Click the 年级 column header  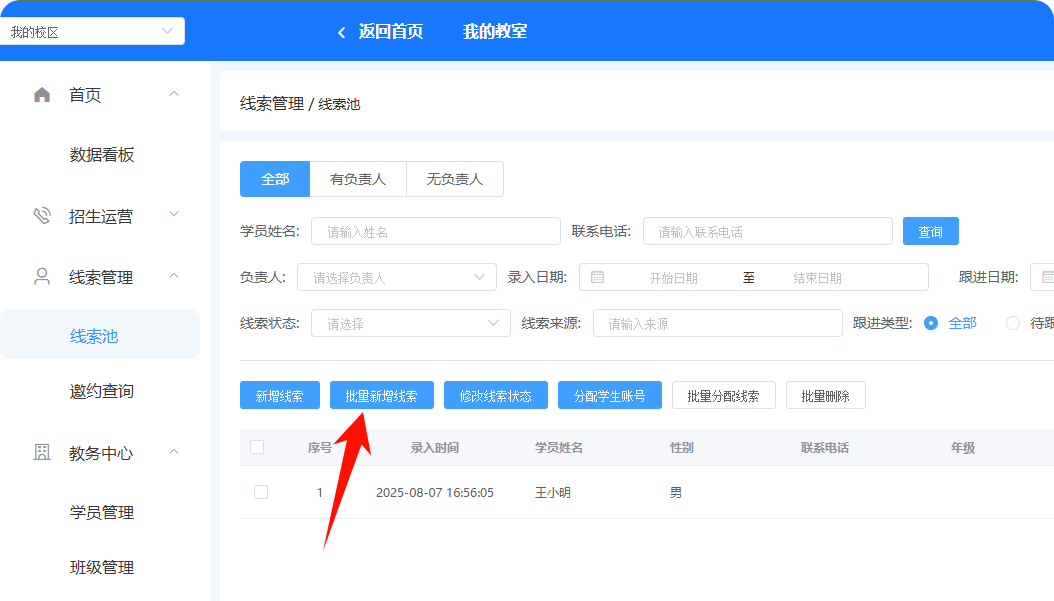point(963,448)
